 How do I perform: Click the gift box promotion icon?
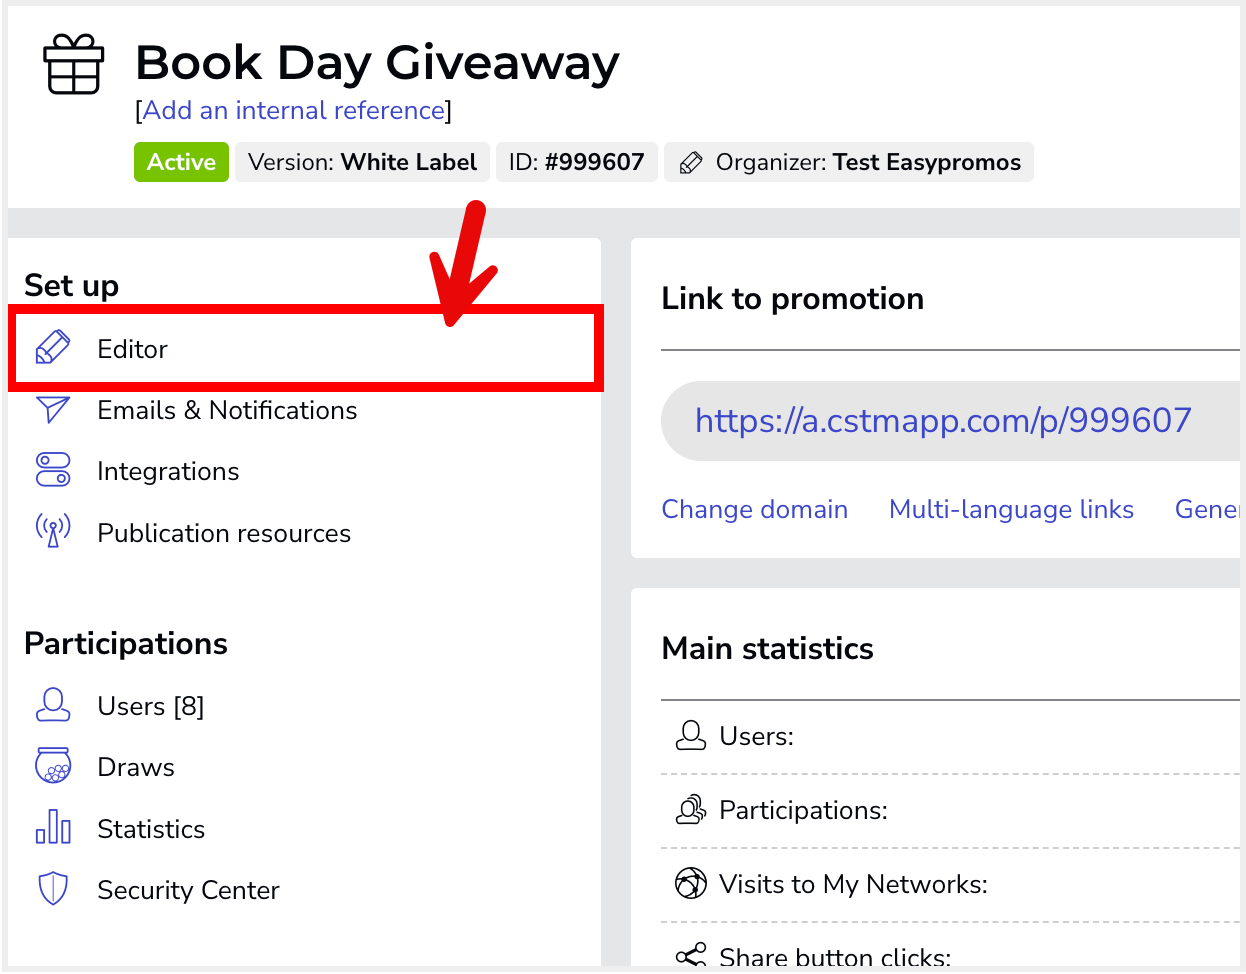[x=74, y=64]
